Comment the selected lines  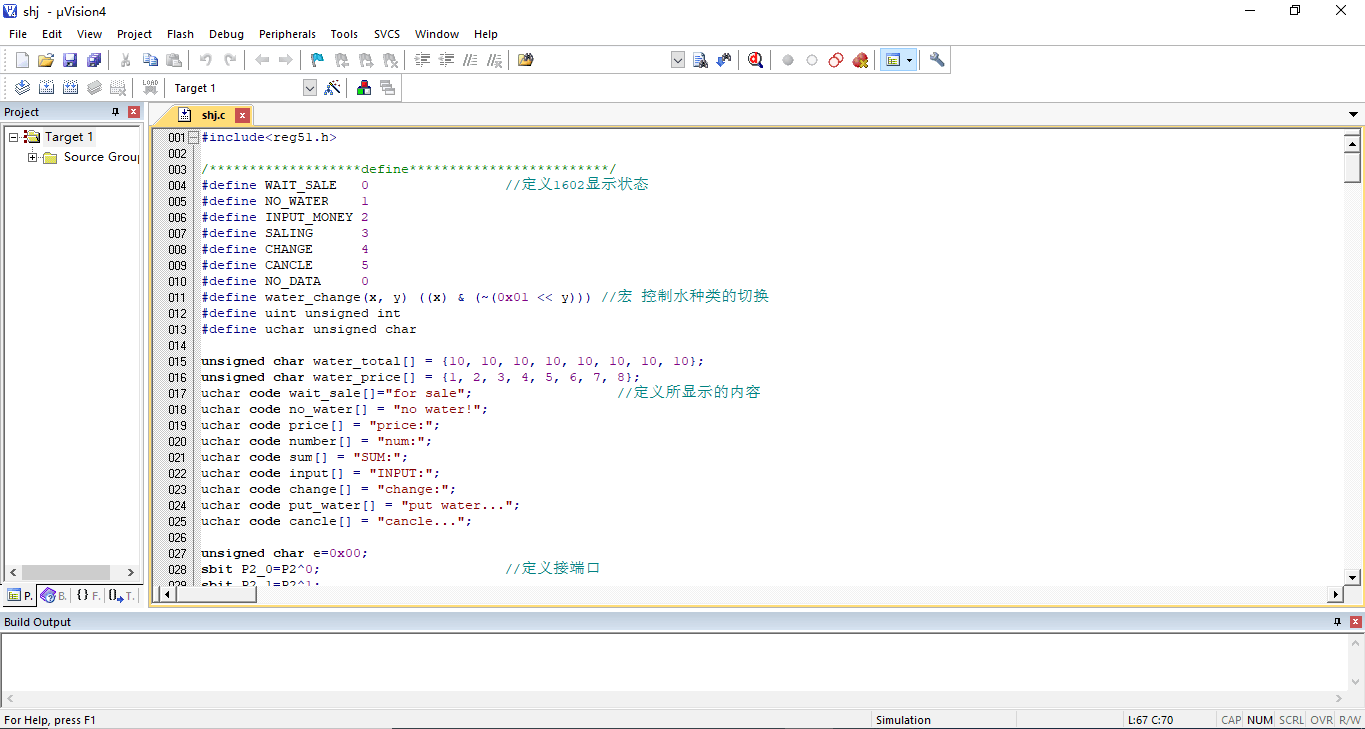tap(470, 60)
